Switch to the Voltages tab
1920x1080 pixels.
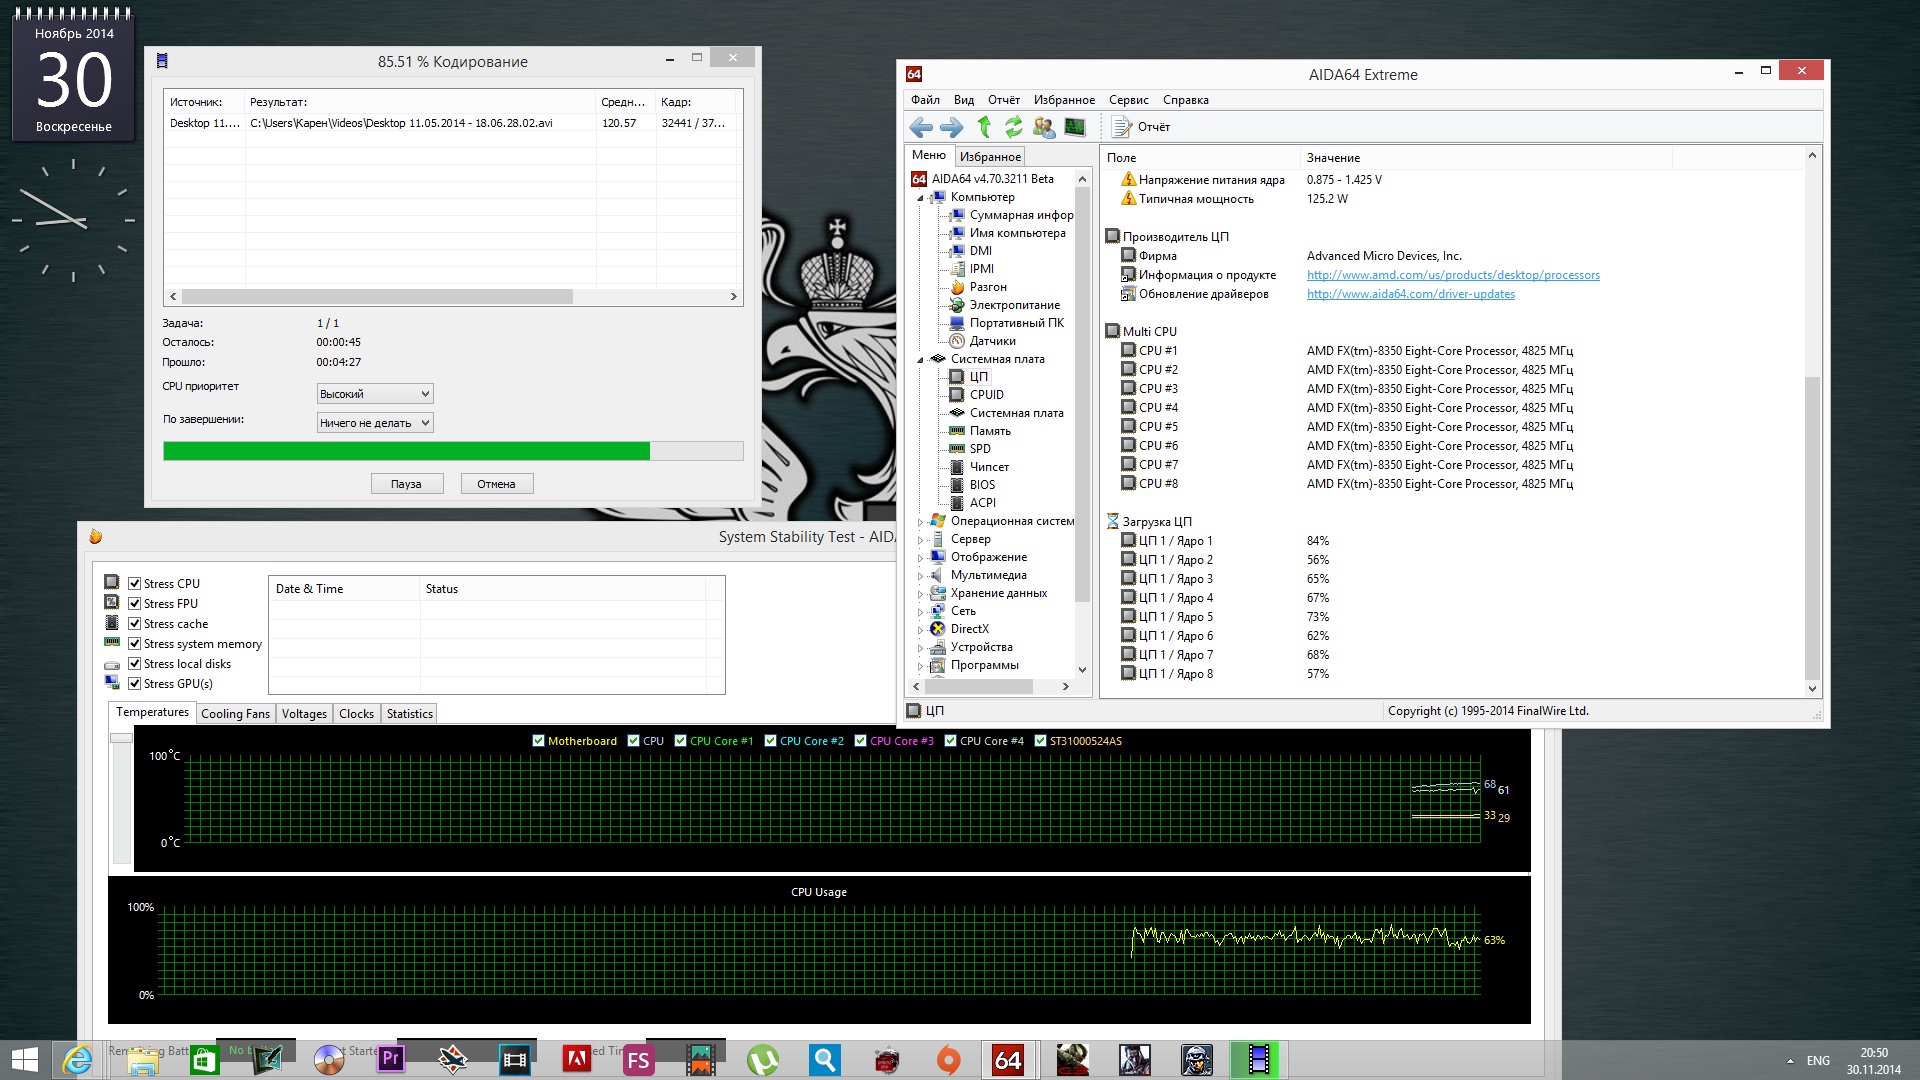(304, 714)
